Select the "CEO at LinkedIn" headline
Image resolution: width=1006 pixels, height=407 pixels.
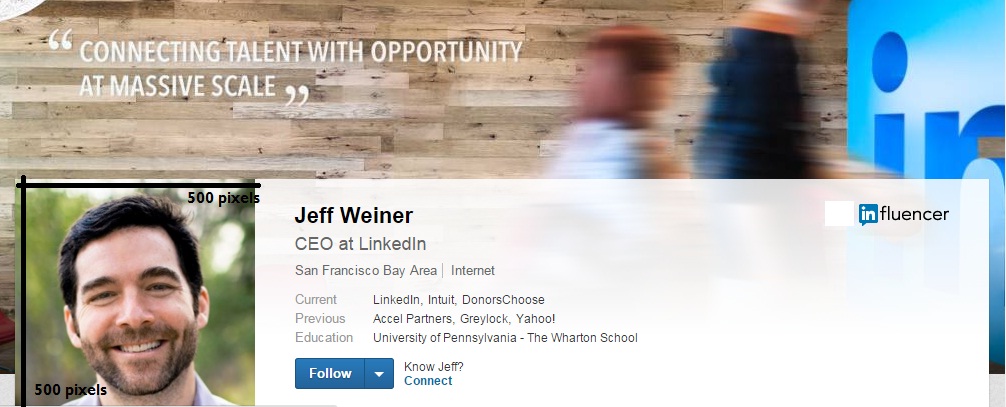point(361,243)
